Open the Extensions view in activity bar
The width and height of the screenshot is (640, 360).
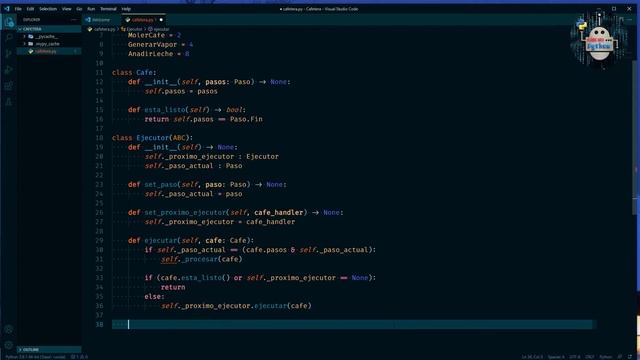click(9, 86)
